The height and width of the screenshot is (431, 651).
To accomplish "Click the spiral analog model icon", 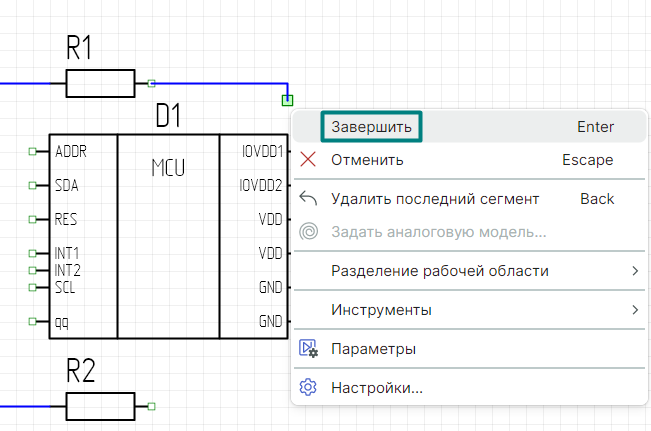I will (309, 232).
